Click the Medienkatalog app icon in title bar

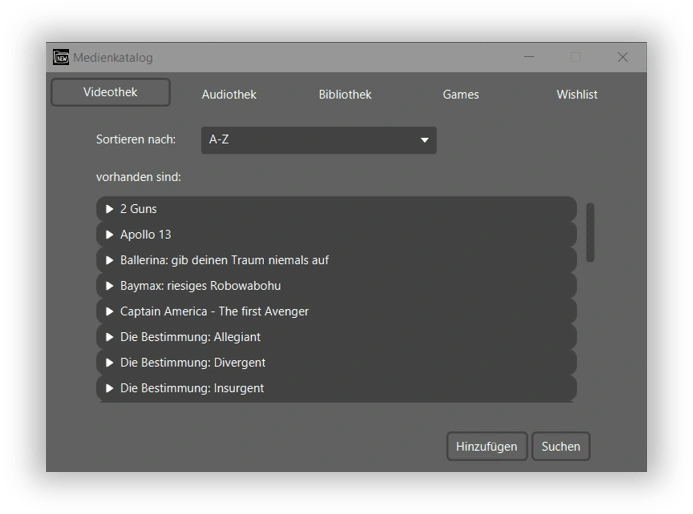click(x=61, y=57)
